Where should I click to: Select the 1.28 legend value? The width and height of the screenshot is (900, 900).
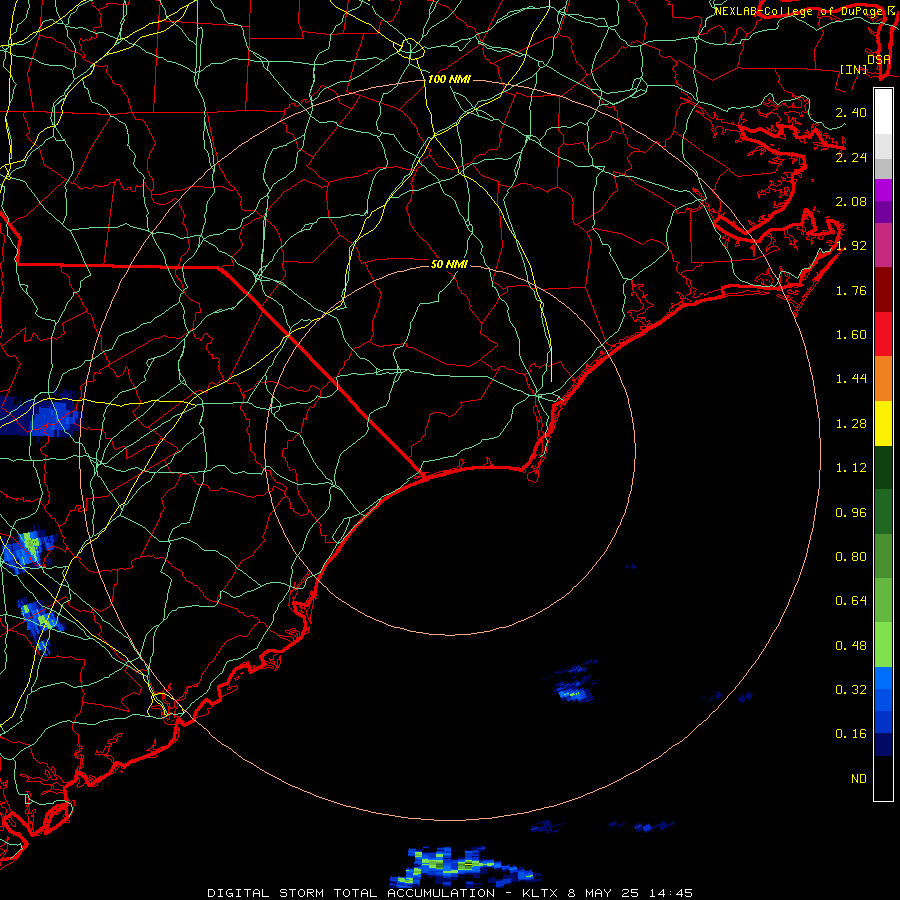pyautogui.click(x=851, y=424)
